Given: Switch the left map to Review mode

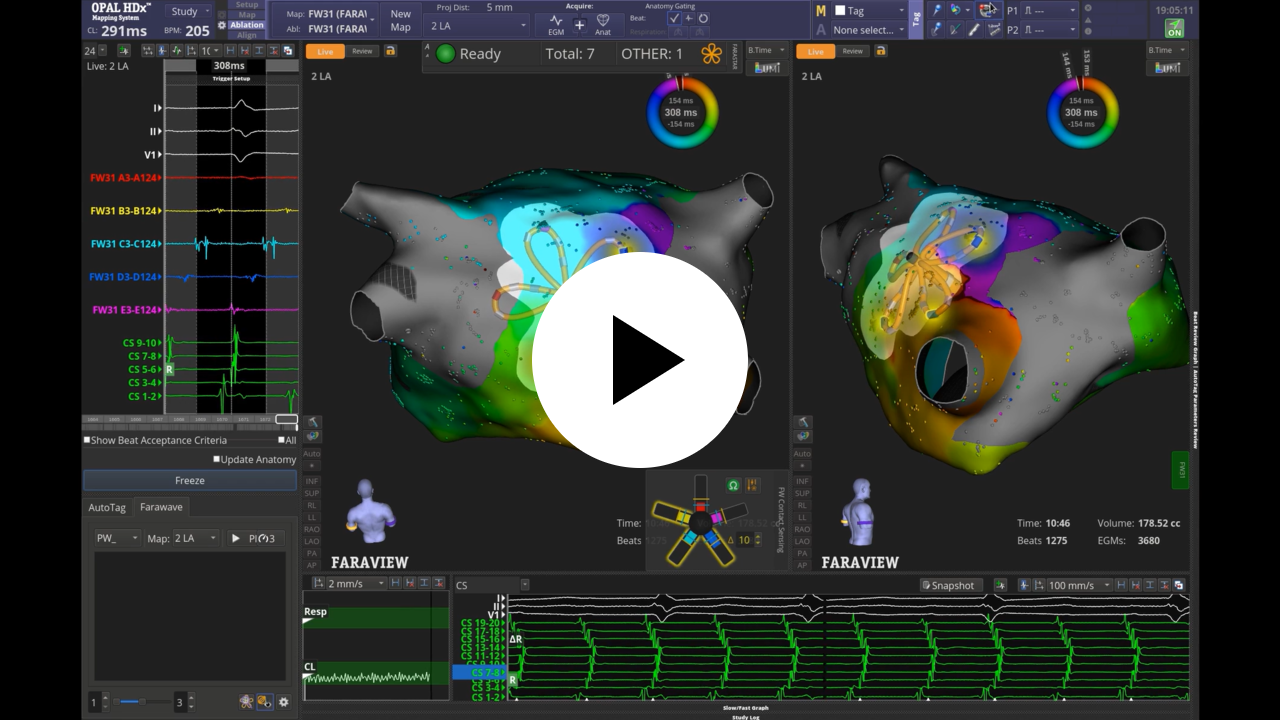Looking at the screenshot, I should pyautogui.click(x=362, y=51).
